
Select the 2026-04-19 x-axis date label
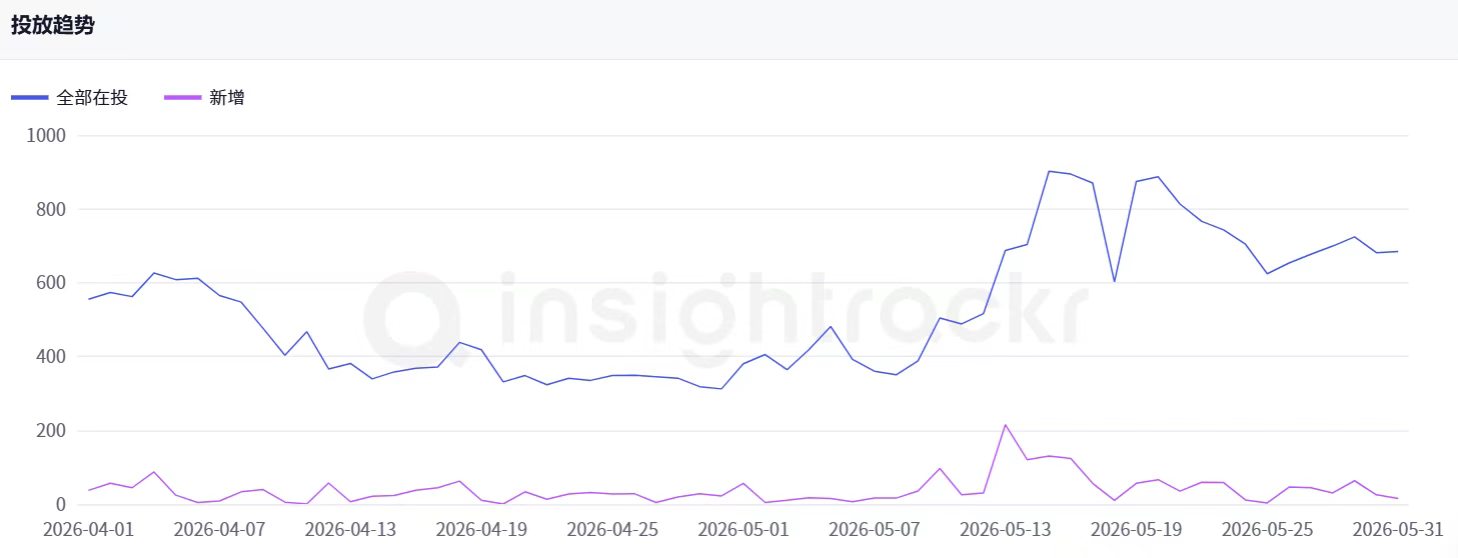pos(481,529)
